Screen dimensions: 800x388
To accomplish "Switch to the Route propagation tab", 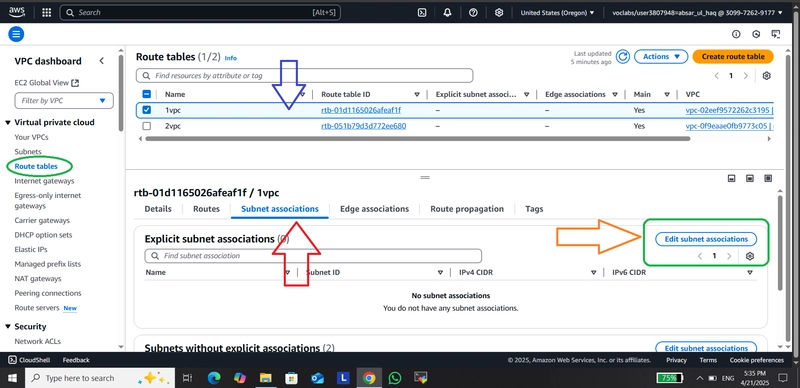I will coord(467,209).
